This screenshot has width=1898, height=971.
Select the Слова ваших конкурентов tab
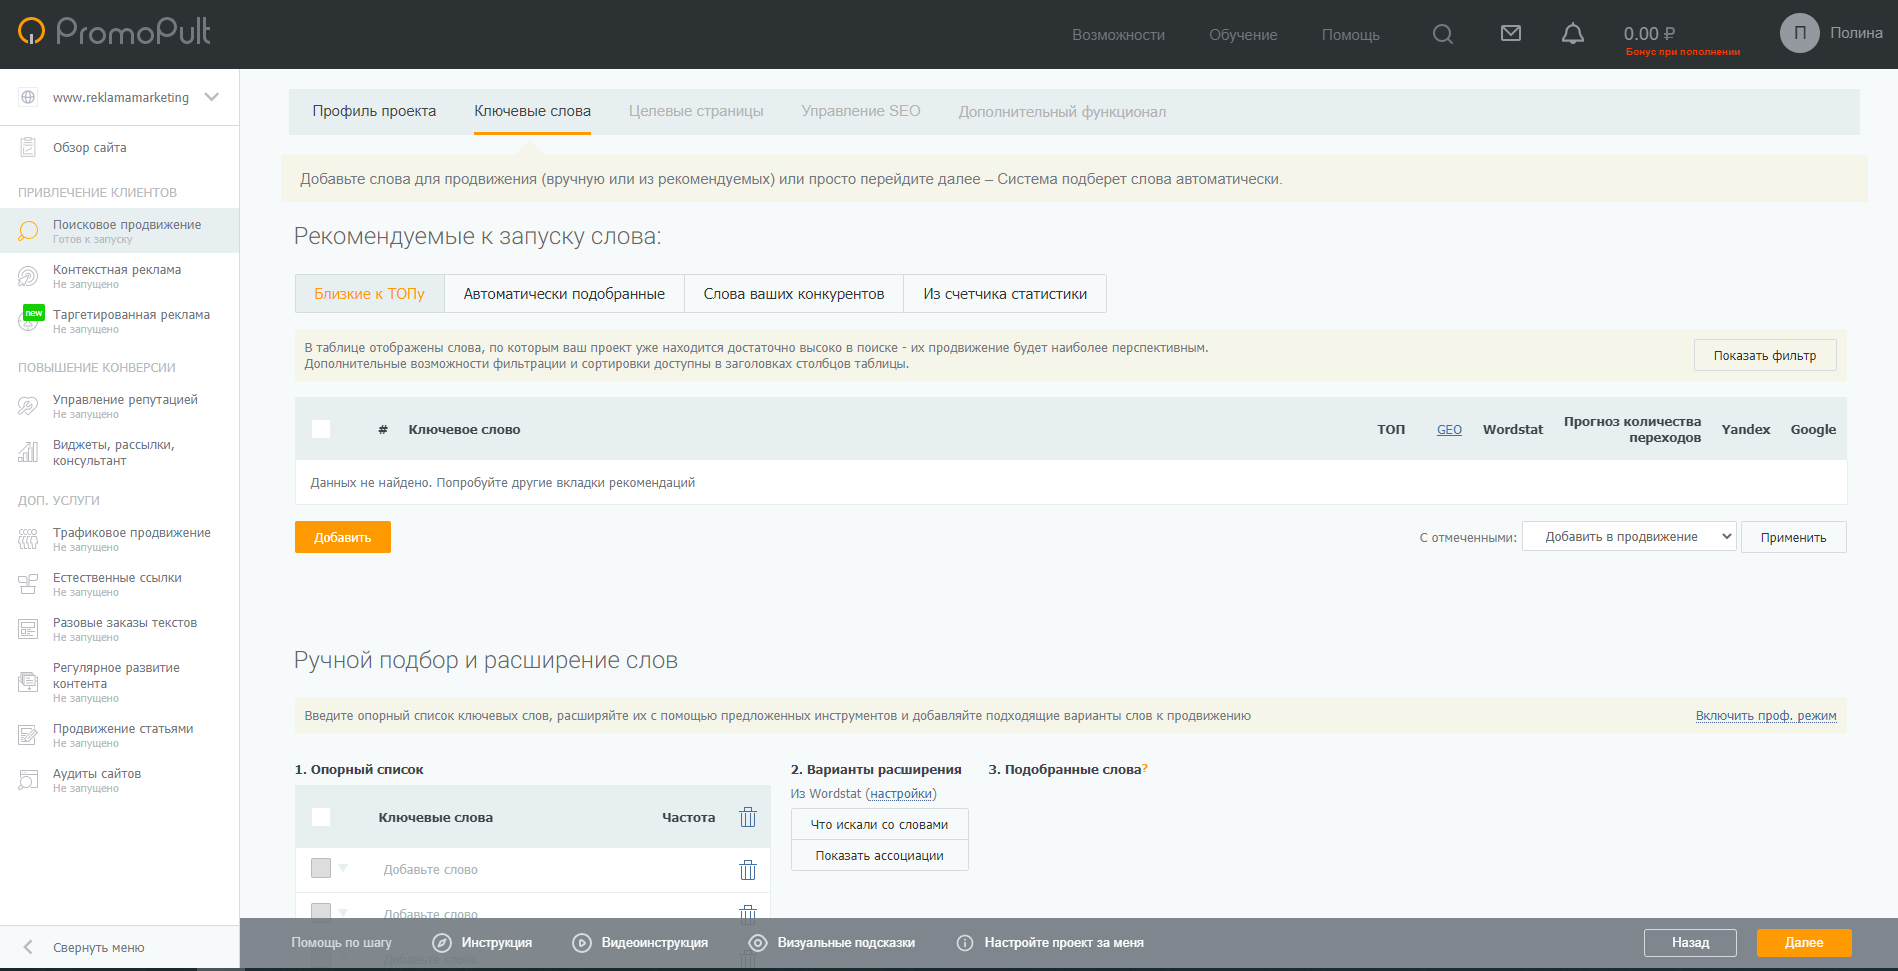coord(794,294)
